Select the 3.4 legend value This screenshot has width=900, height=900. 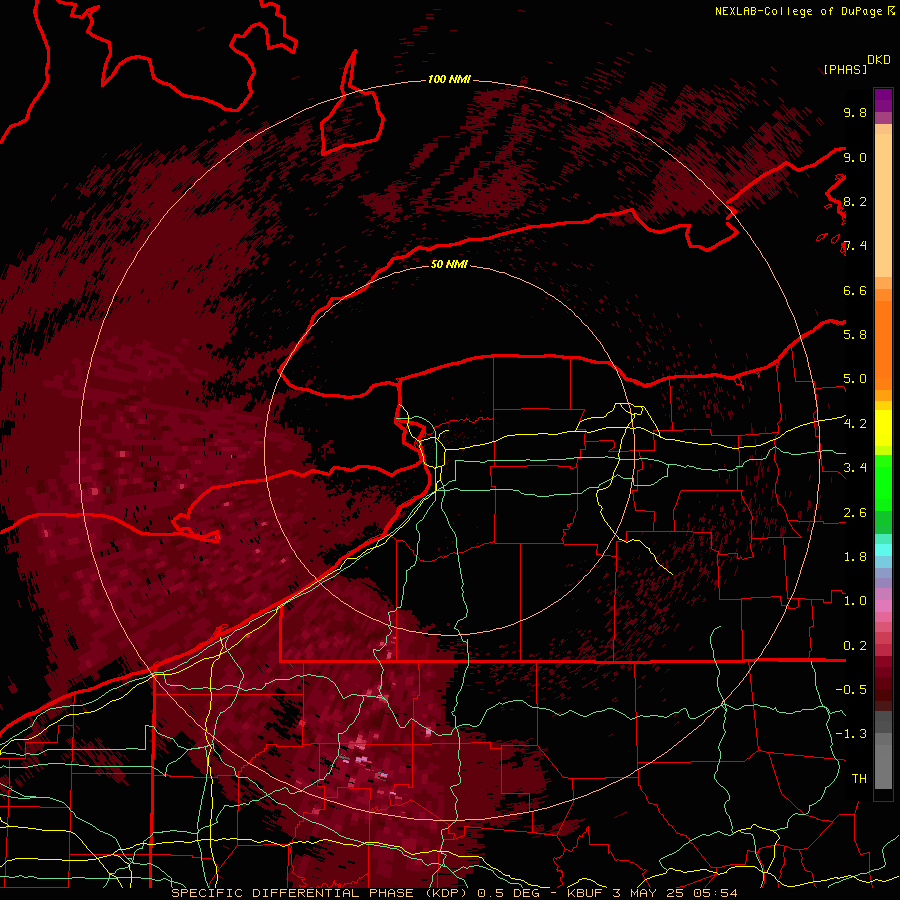pyautogui.click(x=855, y=468)
